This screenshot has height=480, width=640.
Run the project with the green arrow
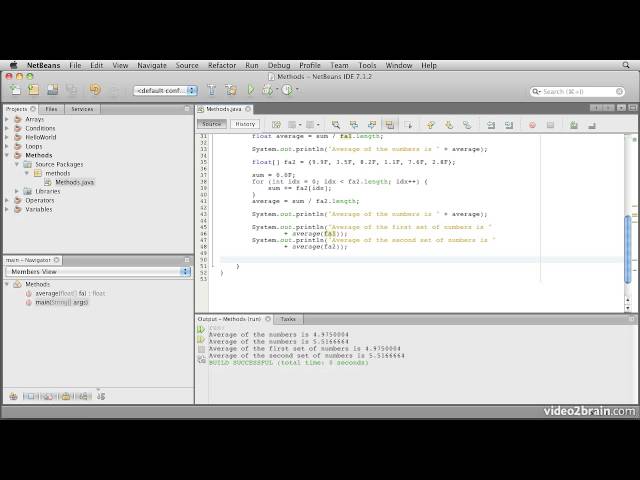pos(251,90)
